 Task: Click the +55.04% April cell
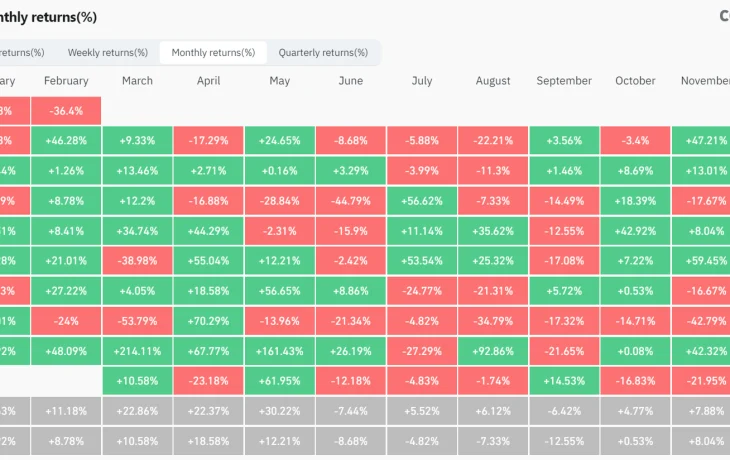pos(209,261)
